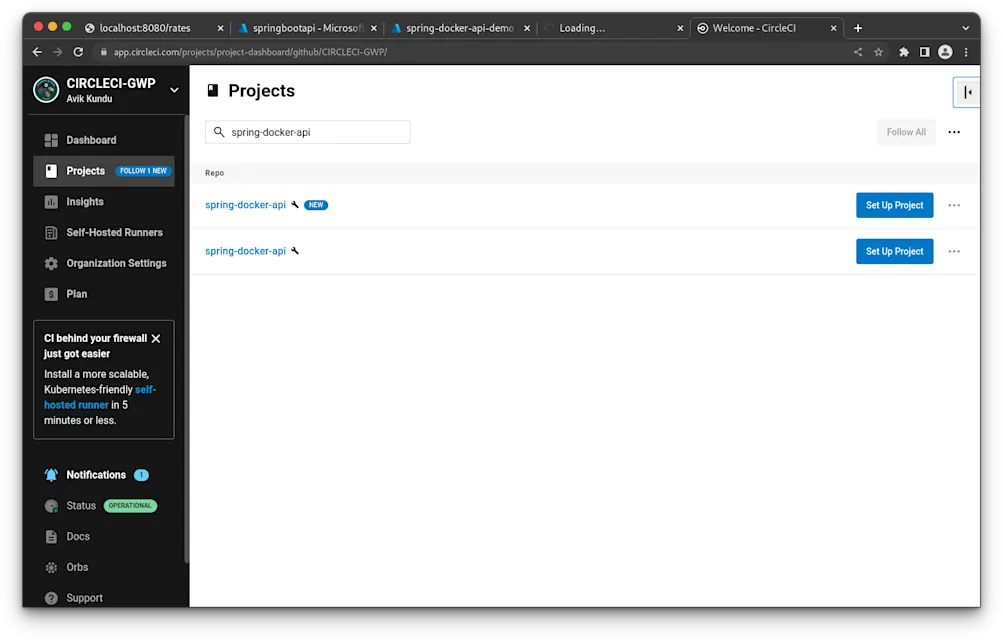The image size is (1003, 640).
Task: Click the project search input field
Action: pos(308,132)
